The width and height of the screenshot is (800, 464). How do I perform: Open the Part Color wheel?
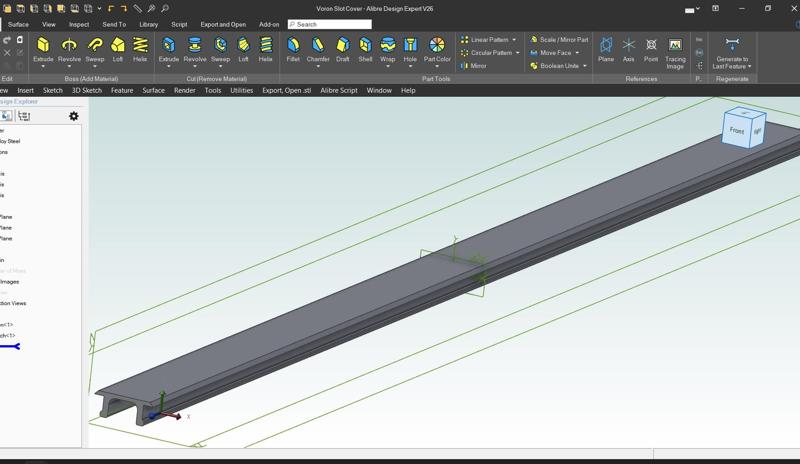pos(437,45)
